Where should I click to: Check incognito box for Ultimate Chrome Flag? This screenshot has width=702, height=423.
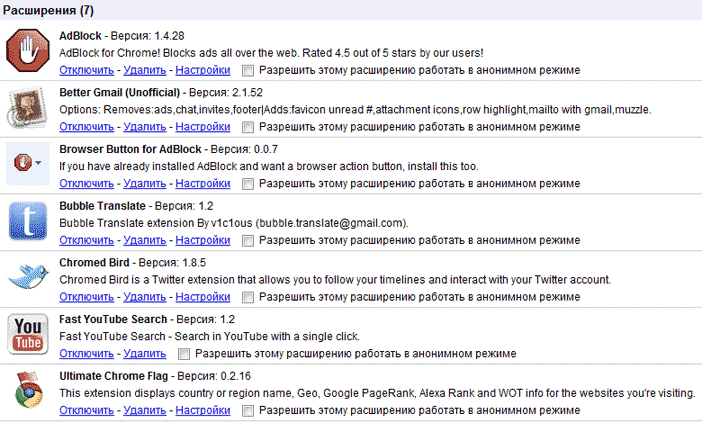248,410
